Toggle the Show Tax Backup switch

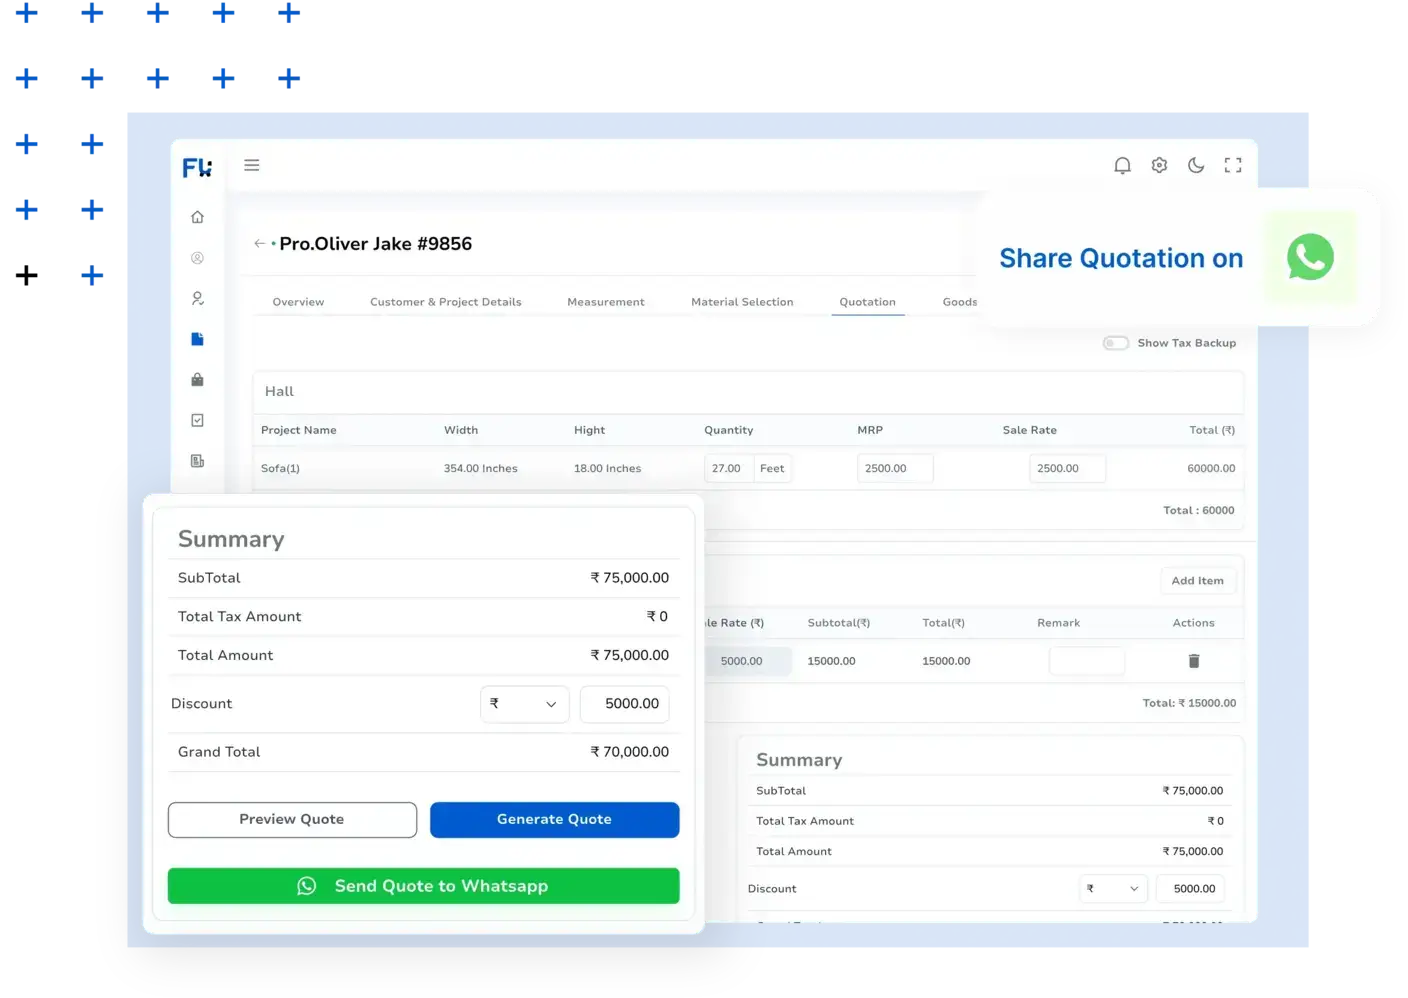pos(1115,343)
